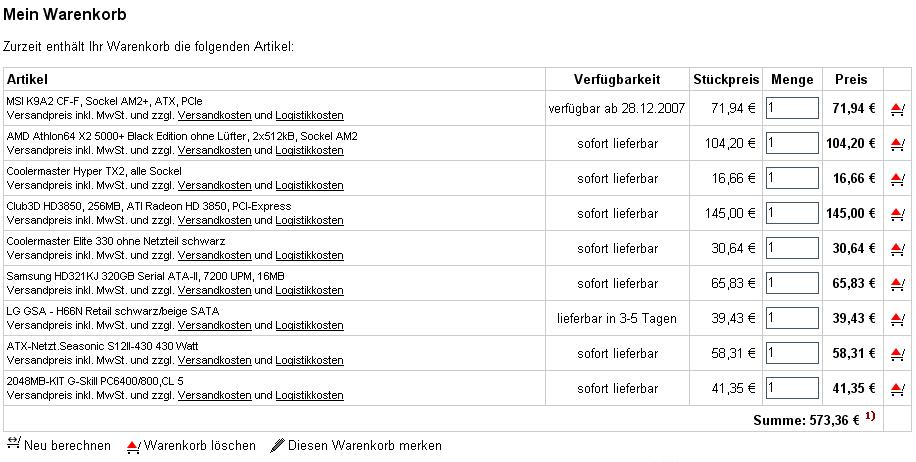Remove Seasonic S12II-430 power supply from cart
This screenshot has height=462, width=916.
click(x=897, y=355)
